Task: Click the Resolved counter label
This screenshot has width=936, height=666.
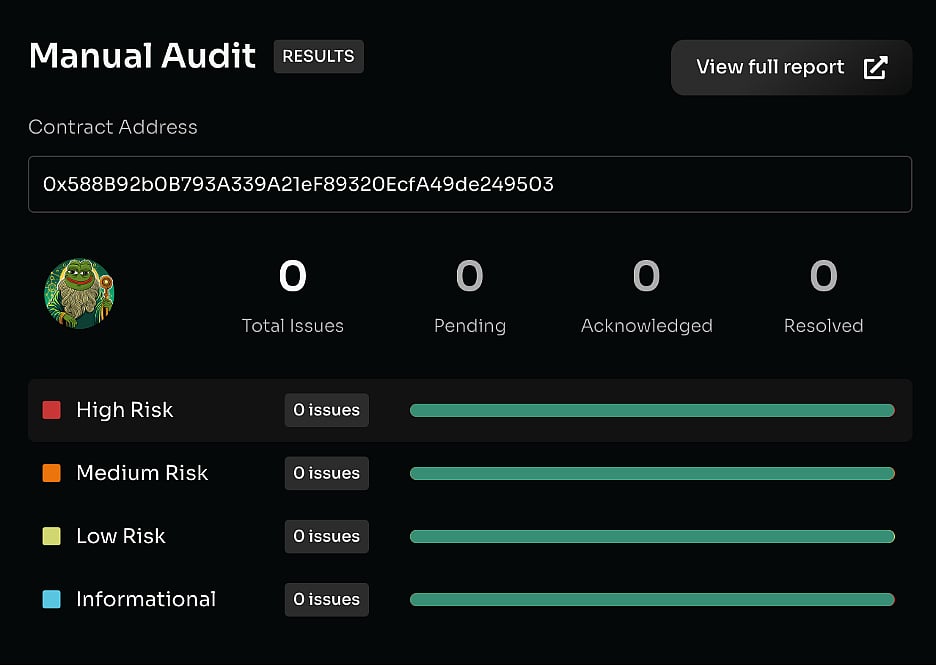Action: (x=823, y=325)
